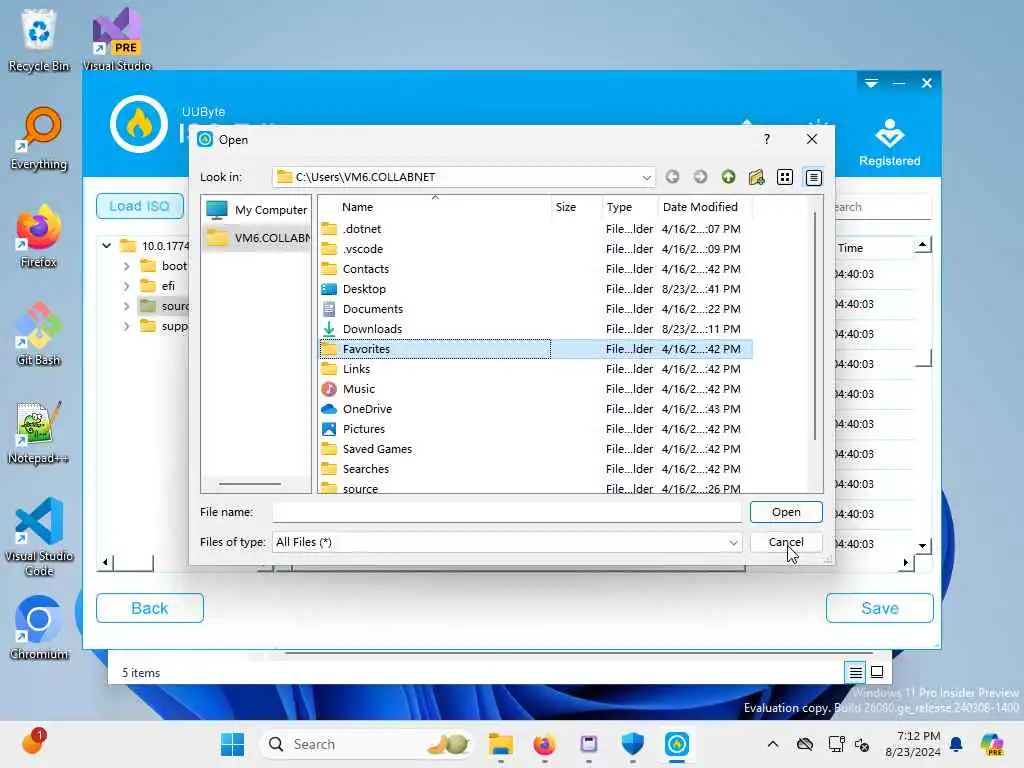This screenshot has width=1024, height=768.
Task: Expand the support folder tree node
Action: (126, 327)
